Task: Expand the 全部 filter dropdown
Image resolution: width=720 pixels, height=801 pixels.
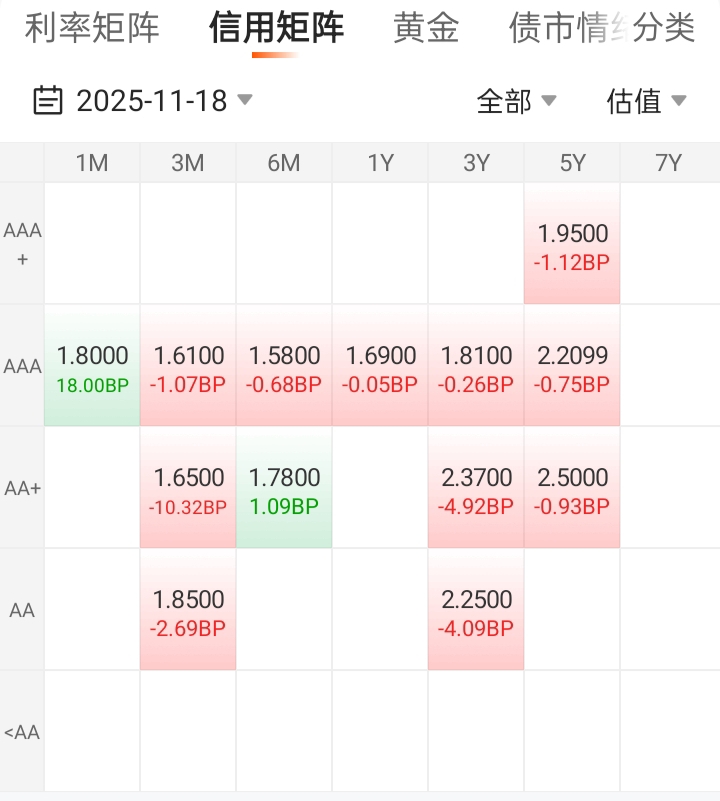Action: tap(548, 100)
